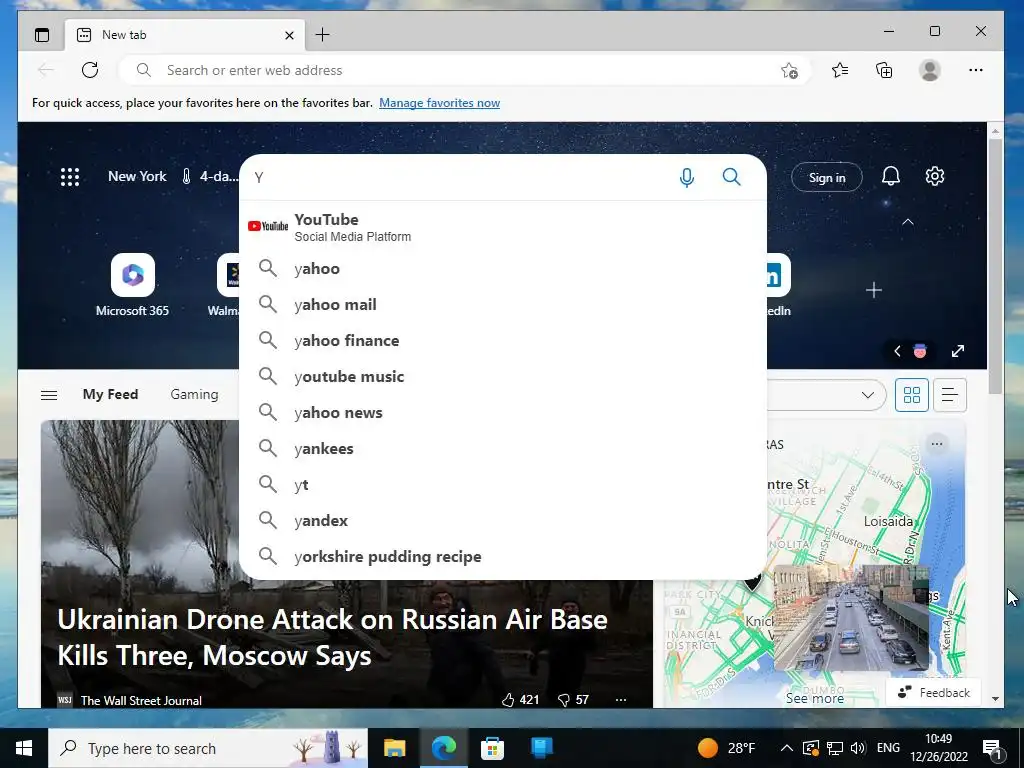Expand the background to full page
This screenshot has width=1024, height=768.
pos(957,351)
